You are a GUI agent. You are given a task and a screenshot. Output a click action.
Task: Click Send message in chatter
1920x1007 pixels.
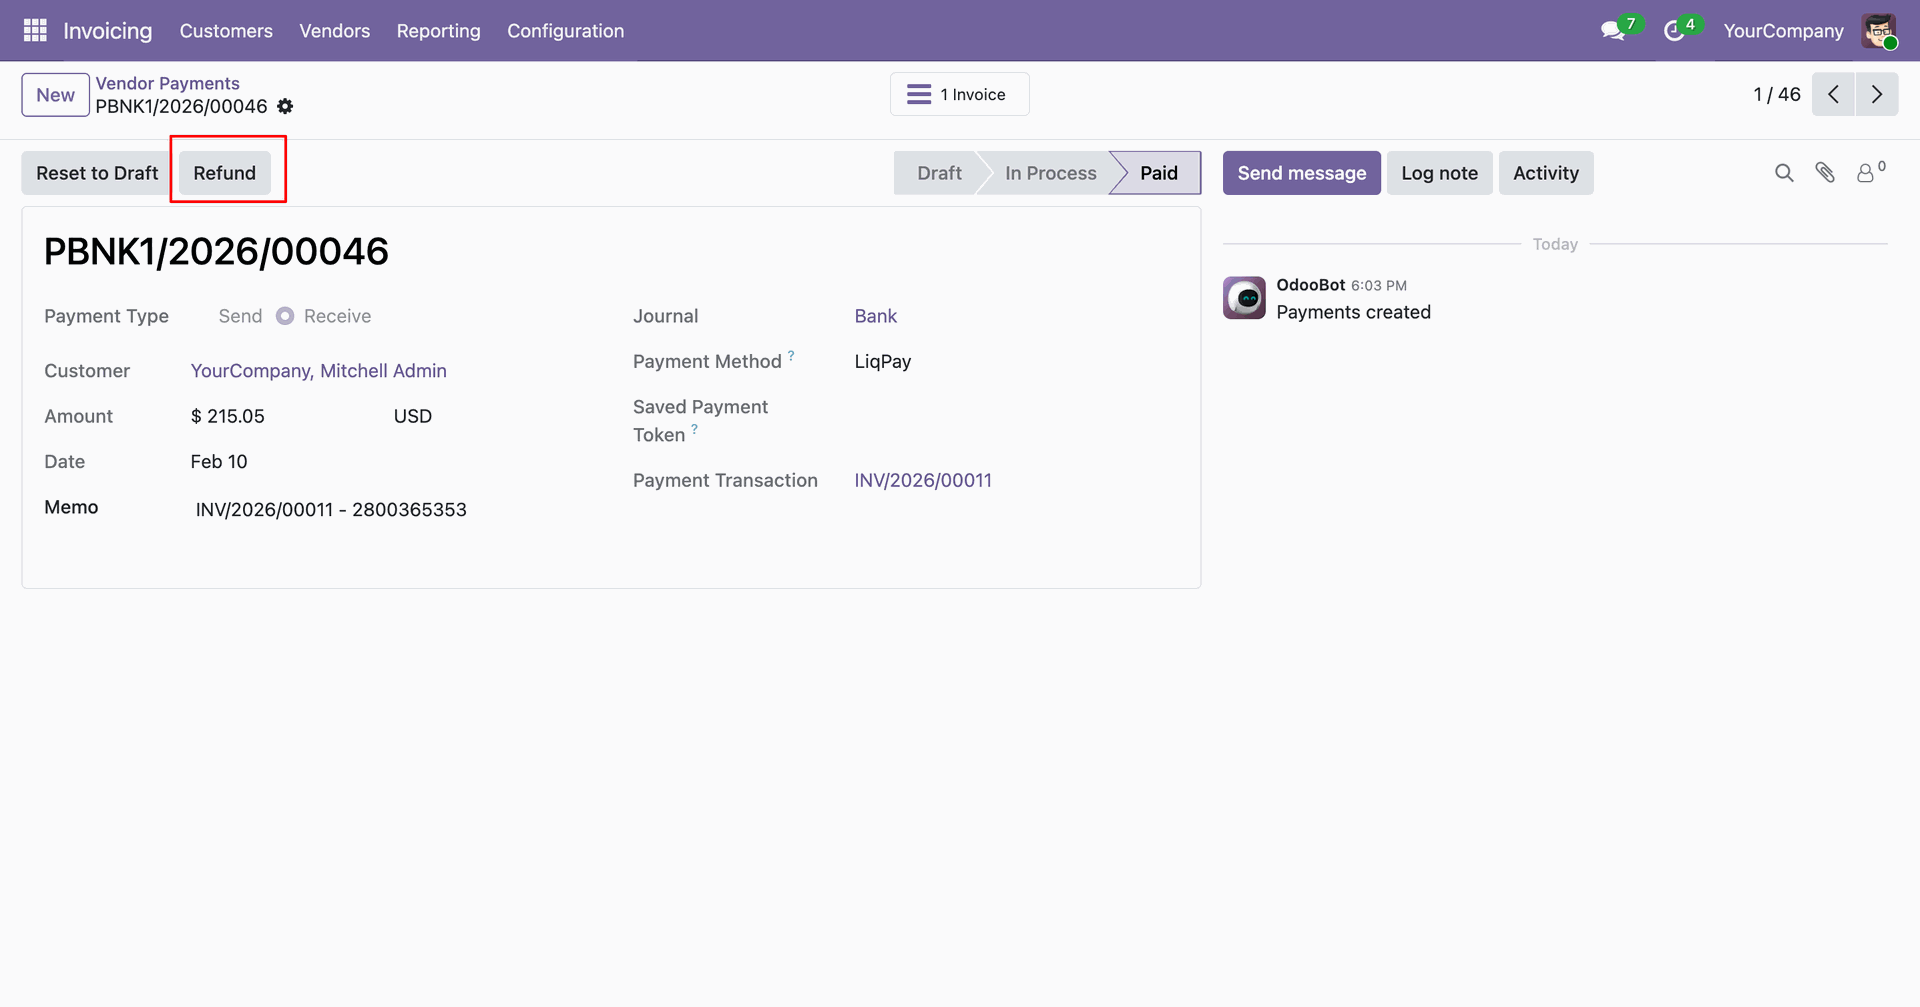[x=1302, y=173]
